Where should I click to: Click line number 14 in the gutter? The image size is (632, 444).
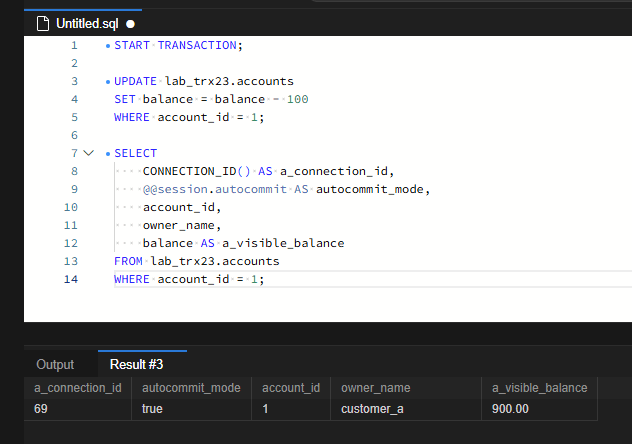pyautogui.click(x=71, y=279)
